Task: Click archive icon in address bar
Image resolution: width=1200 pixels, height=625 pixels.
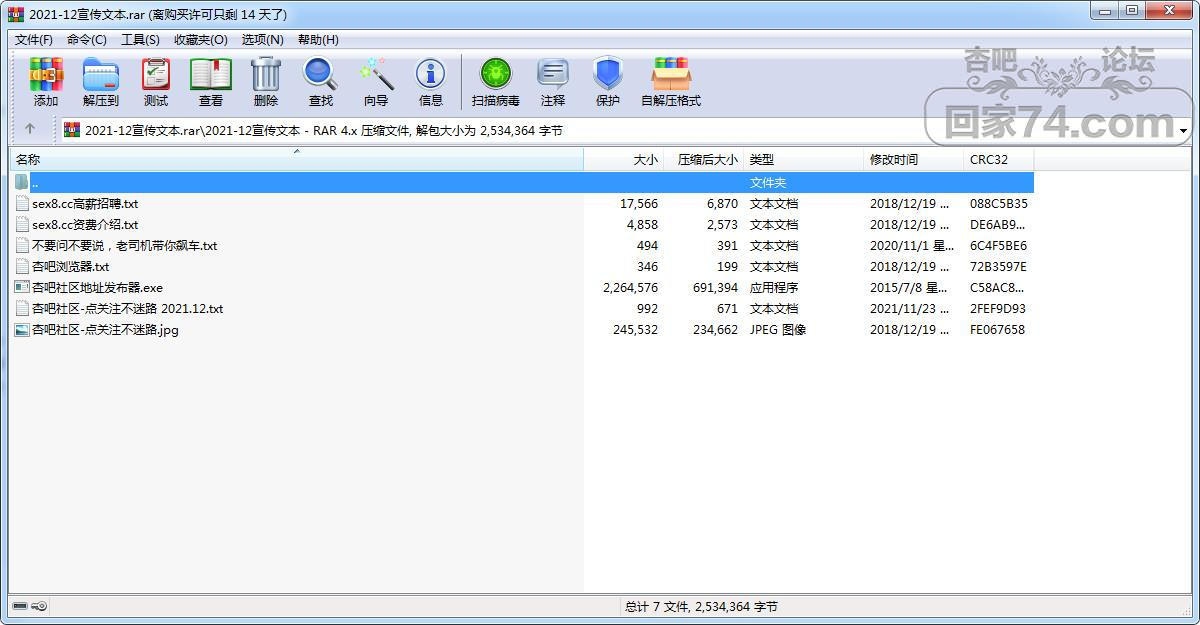Action: click(x=72, y=130)
